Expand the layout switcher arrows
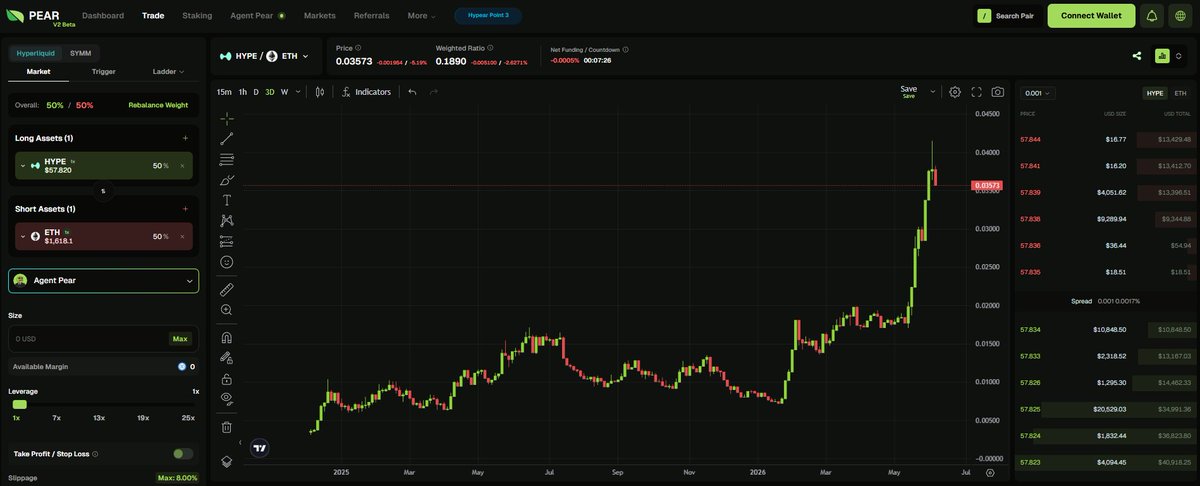The image size is (1200, 486). click(1179, 56)
